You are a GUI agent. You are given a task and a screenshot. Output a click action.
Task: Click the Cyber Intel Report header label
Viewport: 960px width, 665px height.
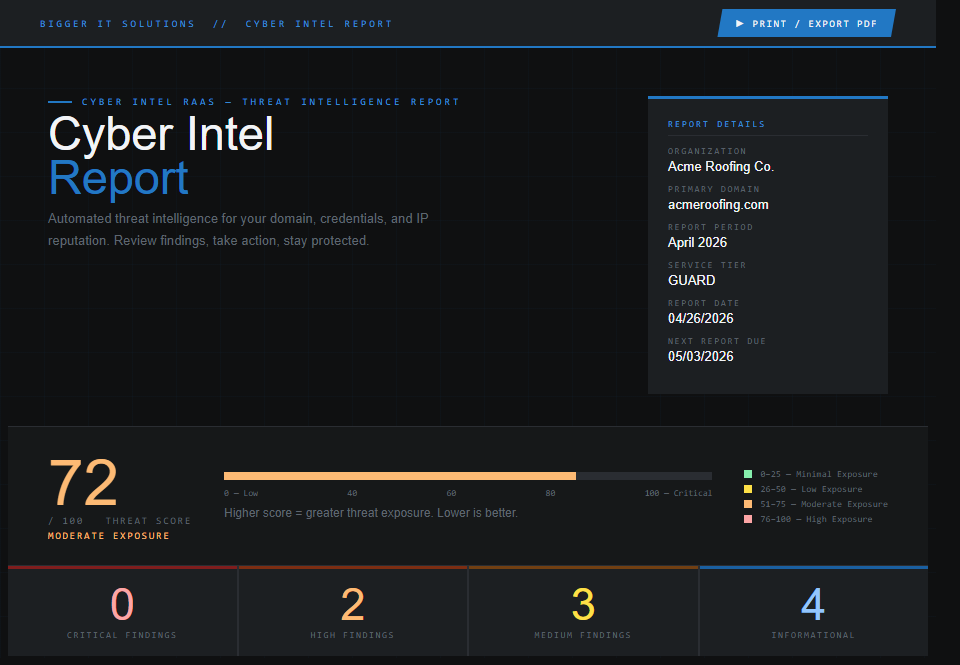tap(318, 24)
